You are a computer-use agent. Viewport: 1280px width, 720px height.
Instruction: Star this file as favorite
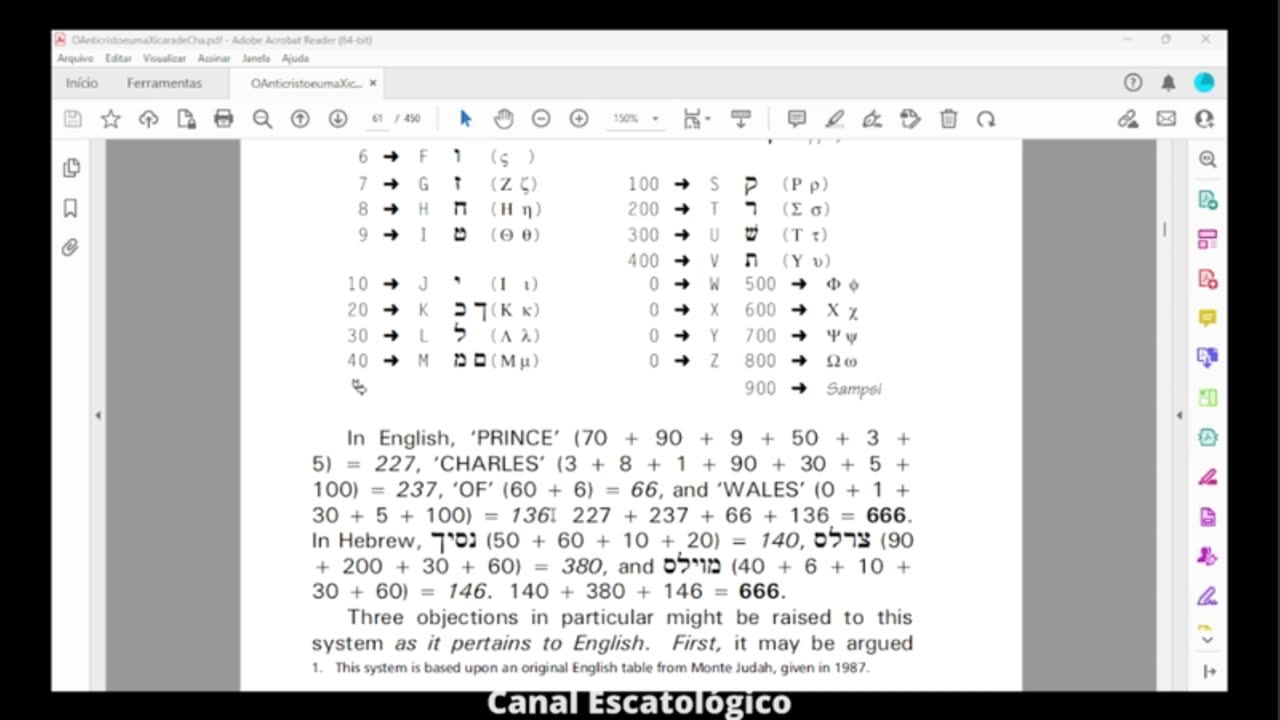[111, 119]
